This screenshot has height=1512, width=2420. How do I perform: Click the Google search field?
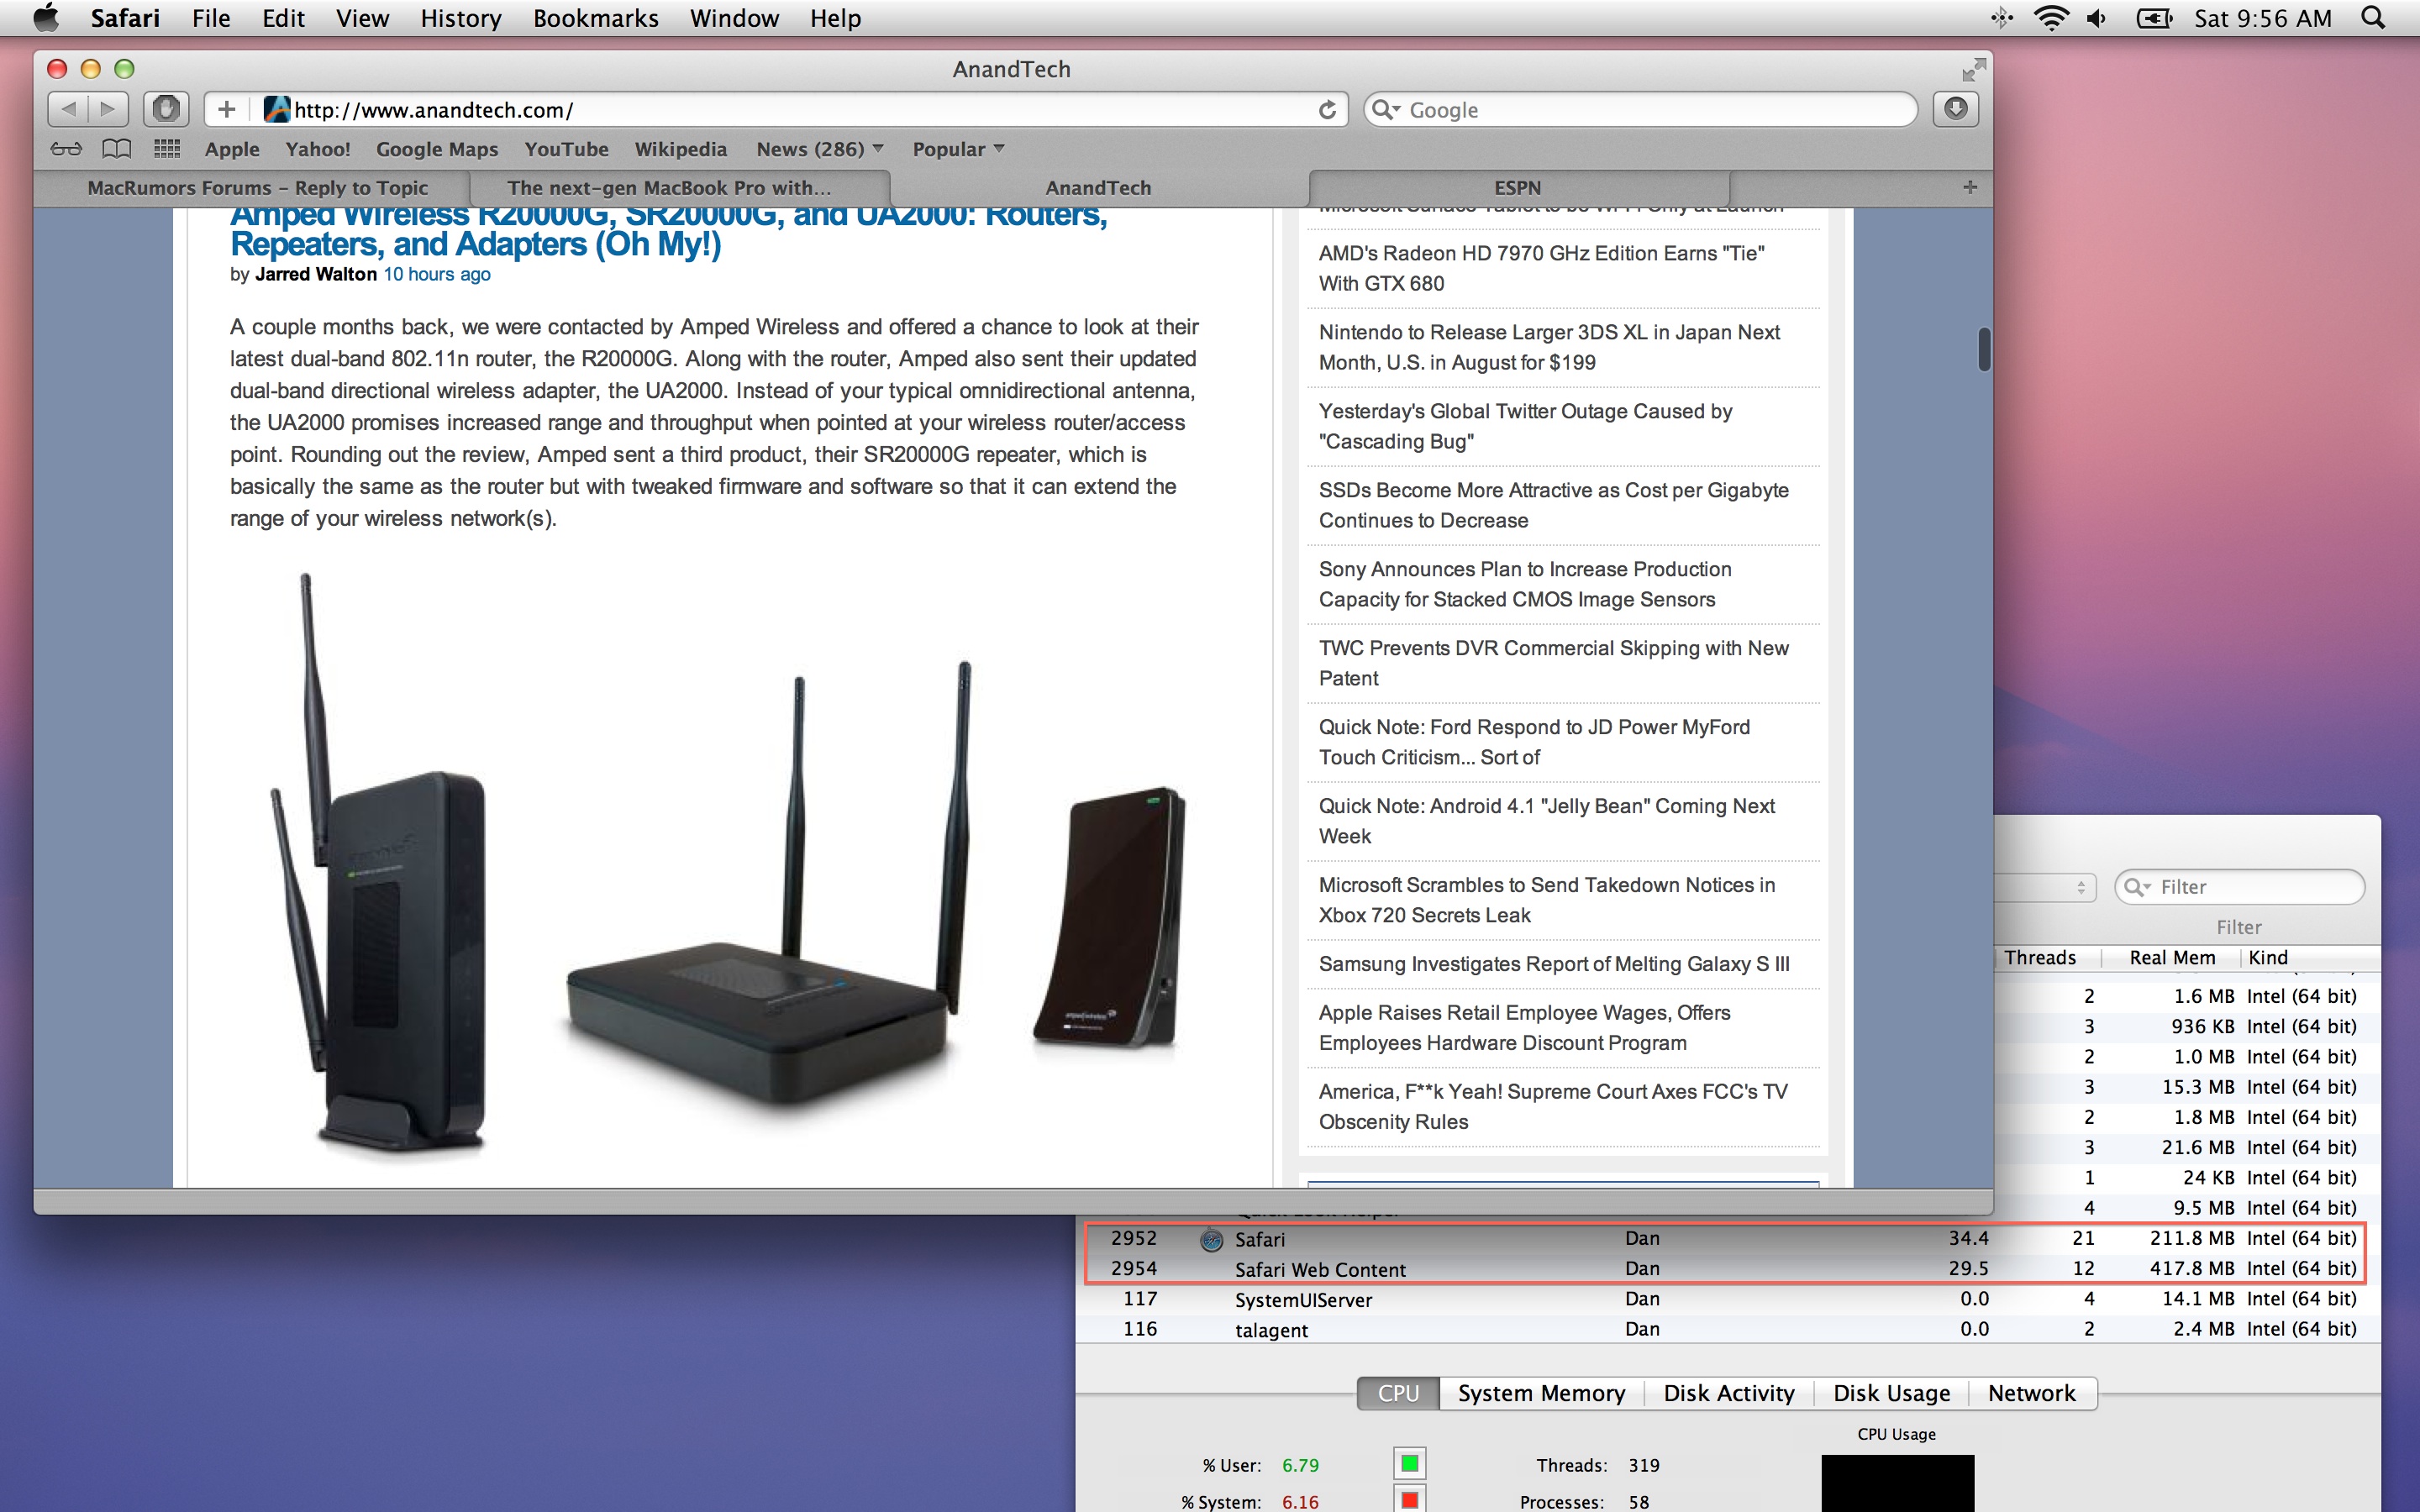[1640, 109]
